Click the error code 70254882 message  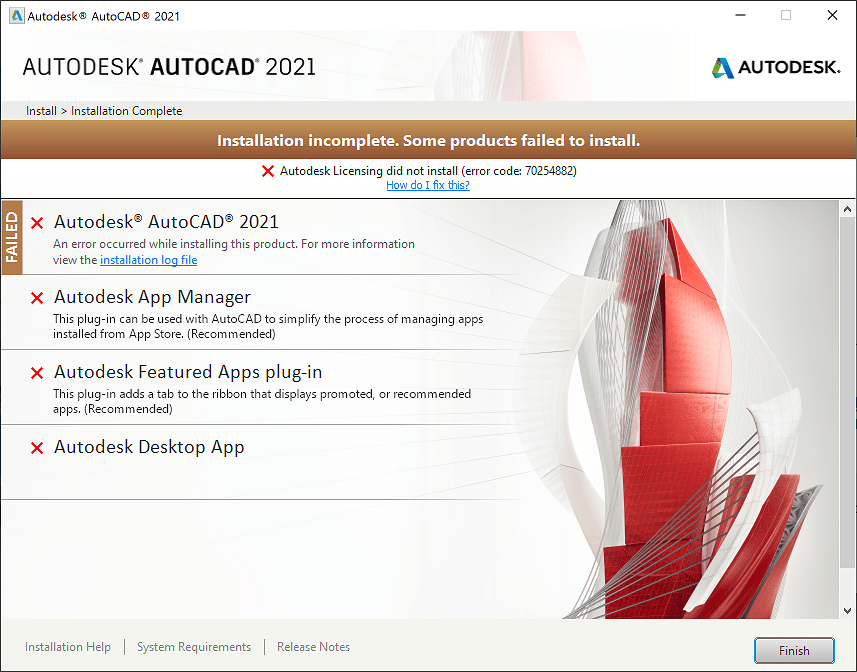click(x=428, y=171)
